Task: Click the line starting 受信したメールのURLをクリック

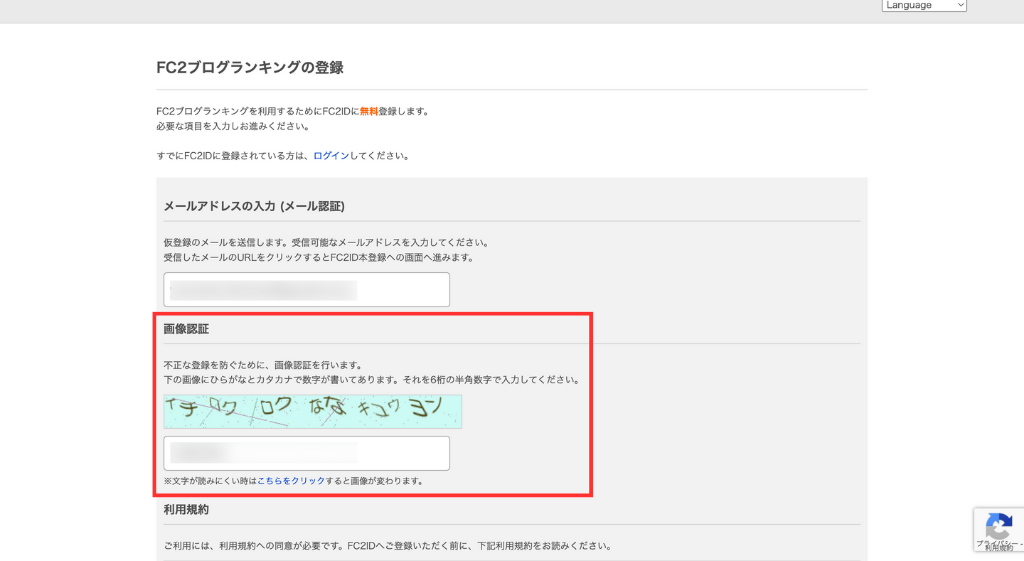Action: (x=319, y=258)
